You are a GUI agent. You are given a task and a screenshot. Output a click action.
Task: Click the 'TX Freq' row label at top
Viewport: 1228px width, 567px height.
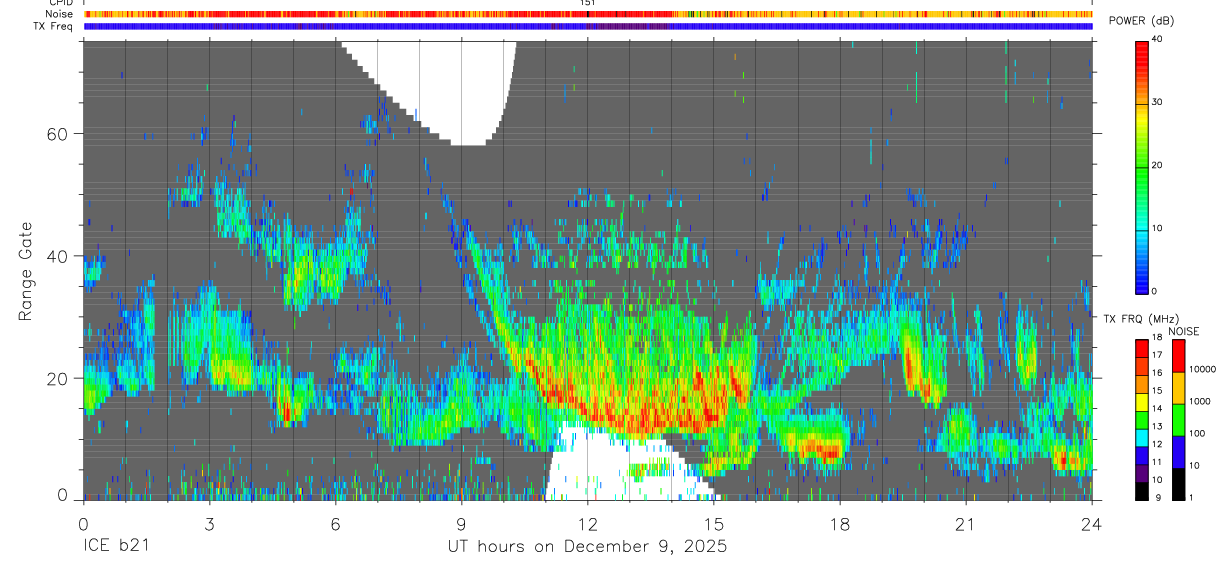pos(54,26)
